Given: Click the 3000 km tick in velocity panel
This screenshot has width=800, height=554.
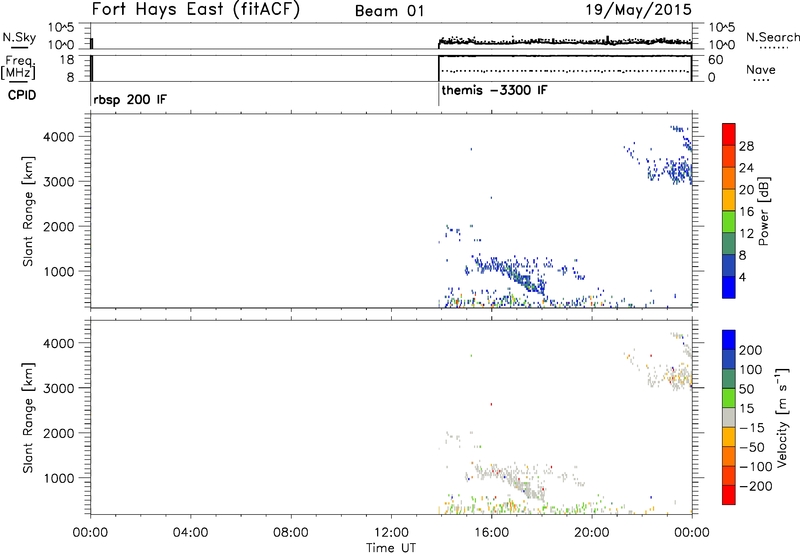Looking at the screenshot, I should point(59,388).
